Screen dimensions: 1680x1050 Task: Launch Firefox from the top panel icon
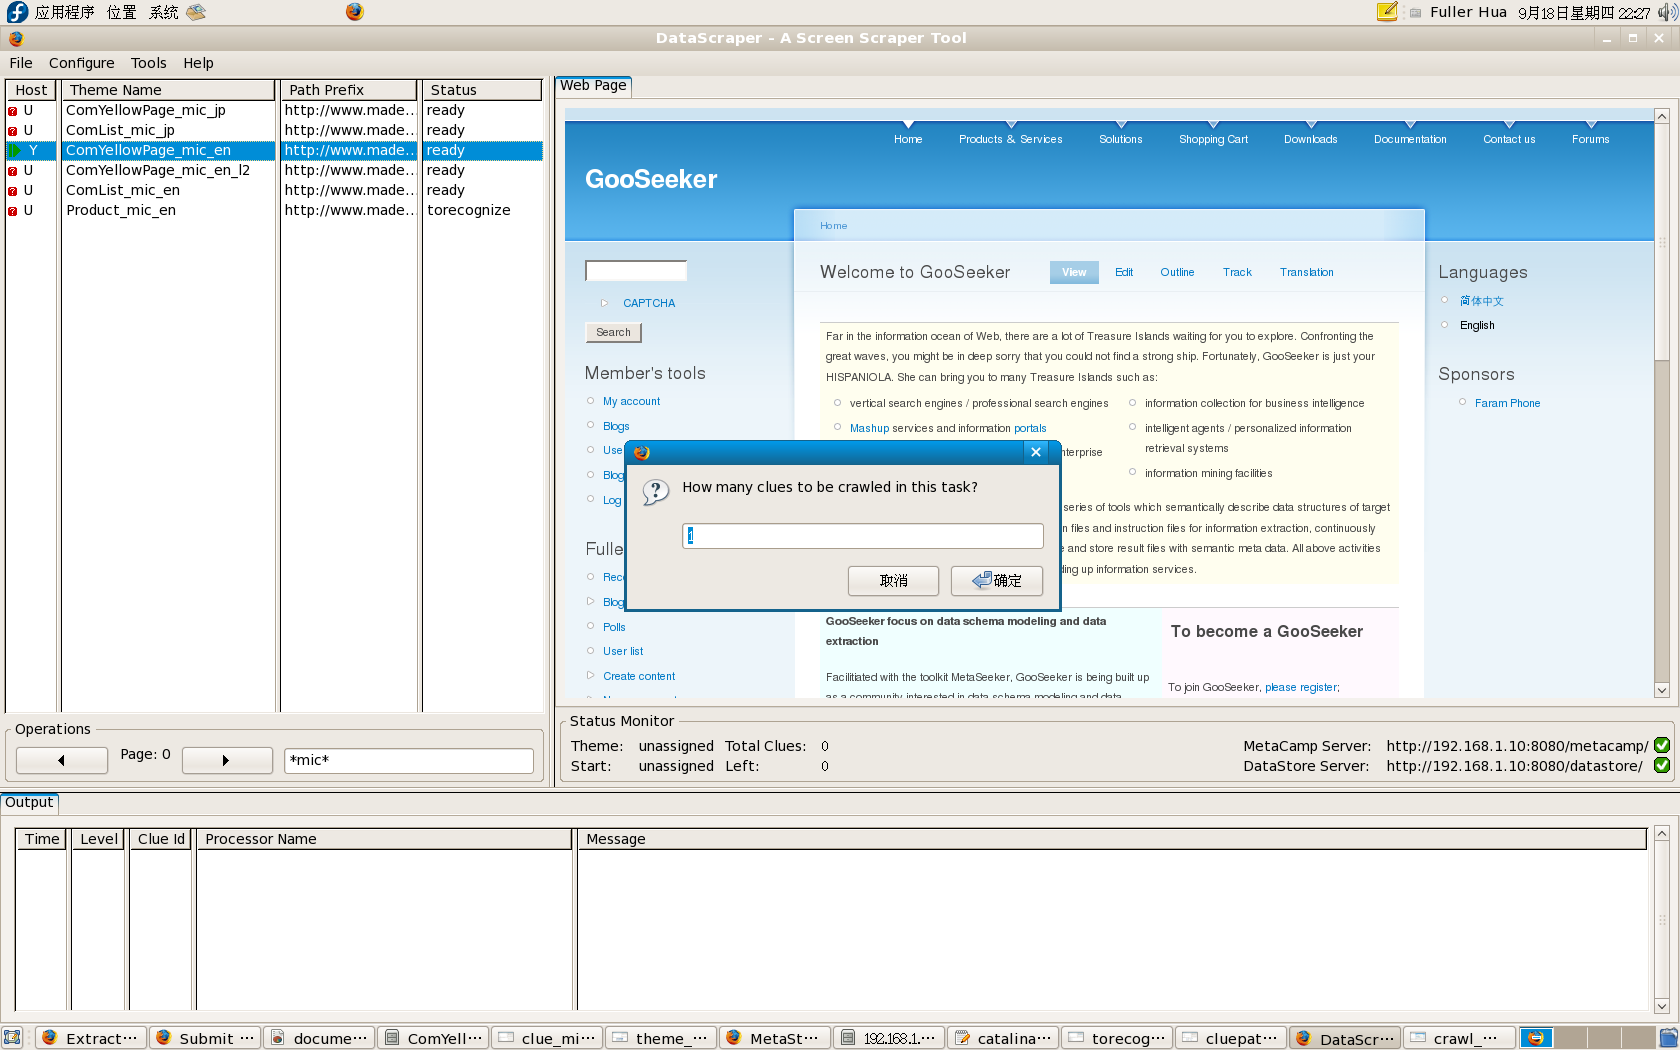(355, 12)
